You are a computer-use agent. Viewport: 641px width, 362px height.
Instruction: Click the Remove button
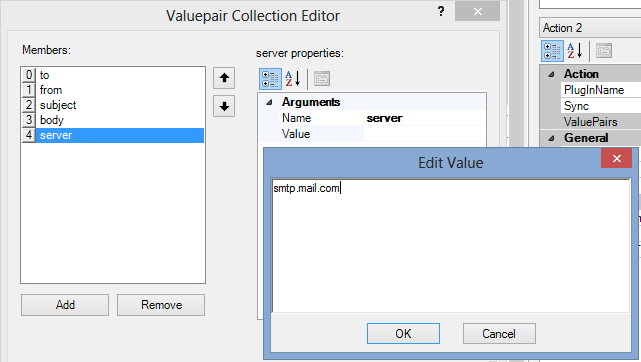[161, 305]
